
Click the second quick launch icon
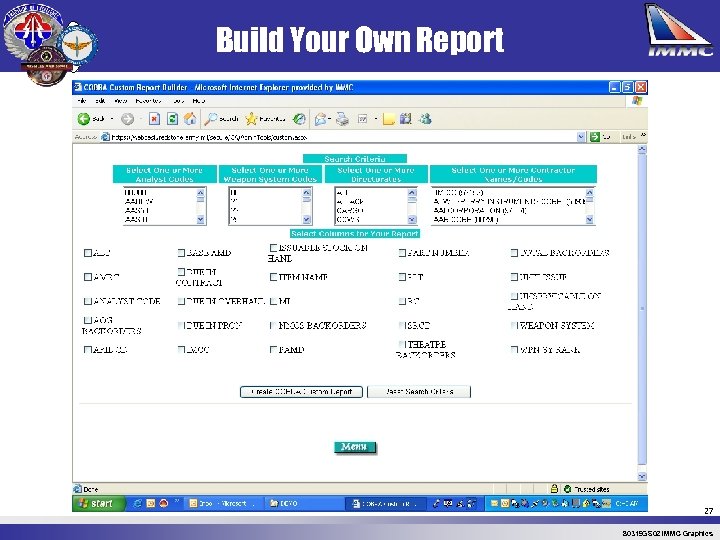pos(151,503)
